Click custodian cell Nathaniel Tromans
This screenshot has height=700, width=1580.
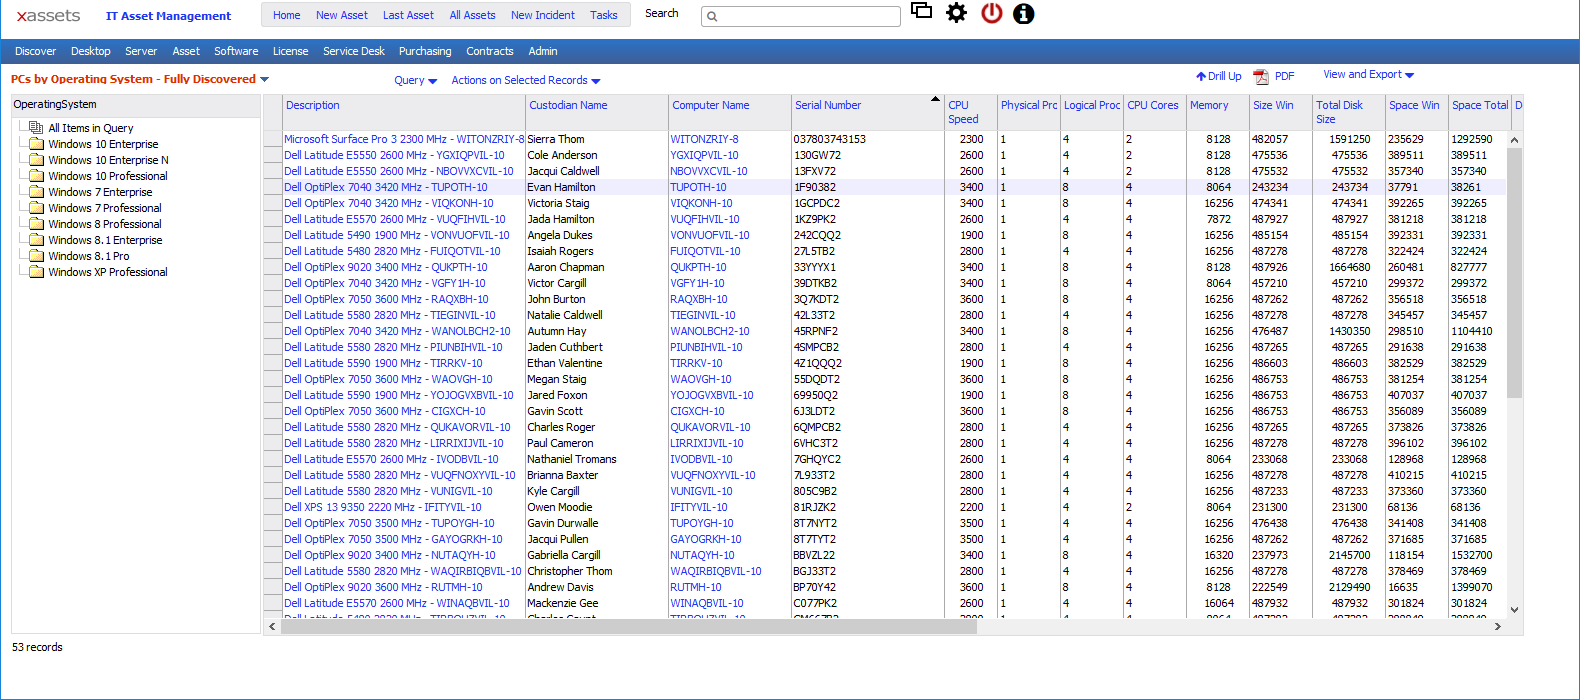point(572,459)
